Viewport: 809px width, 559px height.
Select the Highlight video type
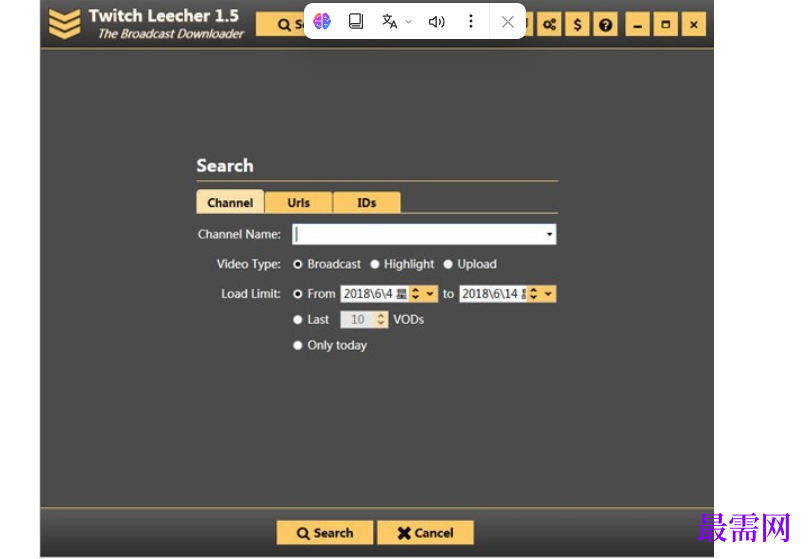pyautogui.click(x=375, y=264)
